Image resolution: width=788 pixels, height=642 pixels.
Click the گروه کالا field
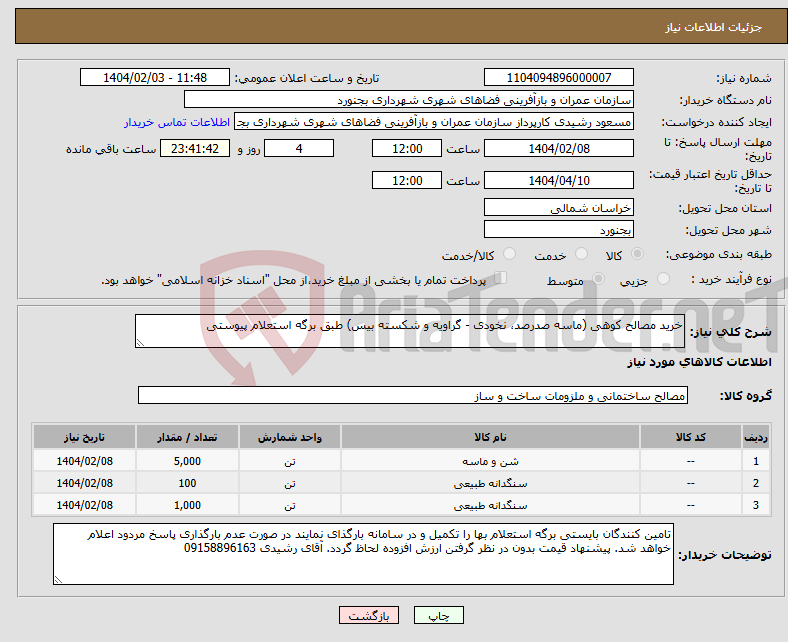pyautogui.click(x=413, y=395)
